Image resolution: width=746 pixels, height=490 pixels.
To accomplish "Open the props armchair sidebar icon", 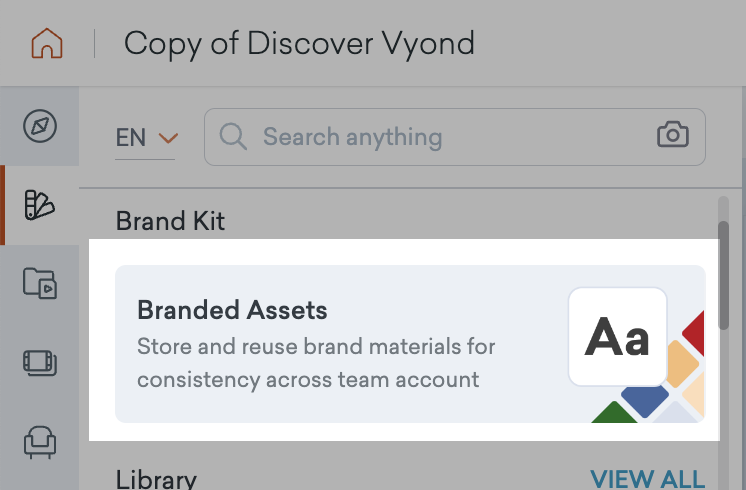I will pos(40,441).
